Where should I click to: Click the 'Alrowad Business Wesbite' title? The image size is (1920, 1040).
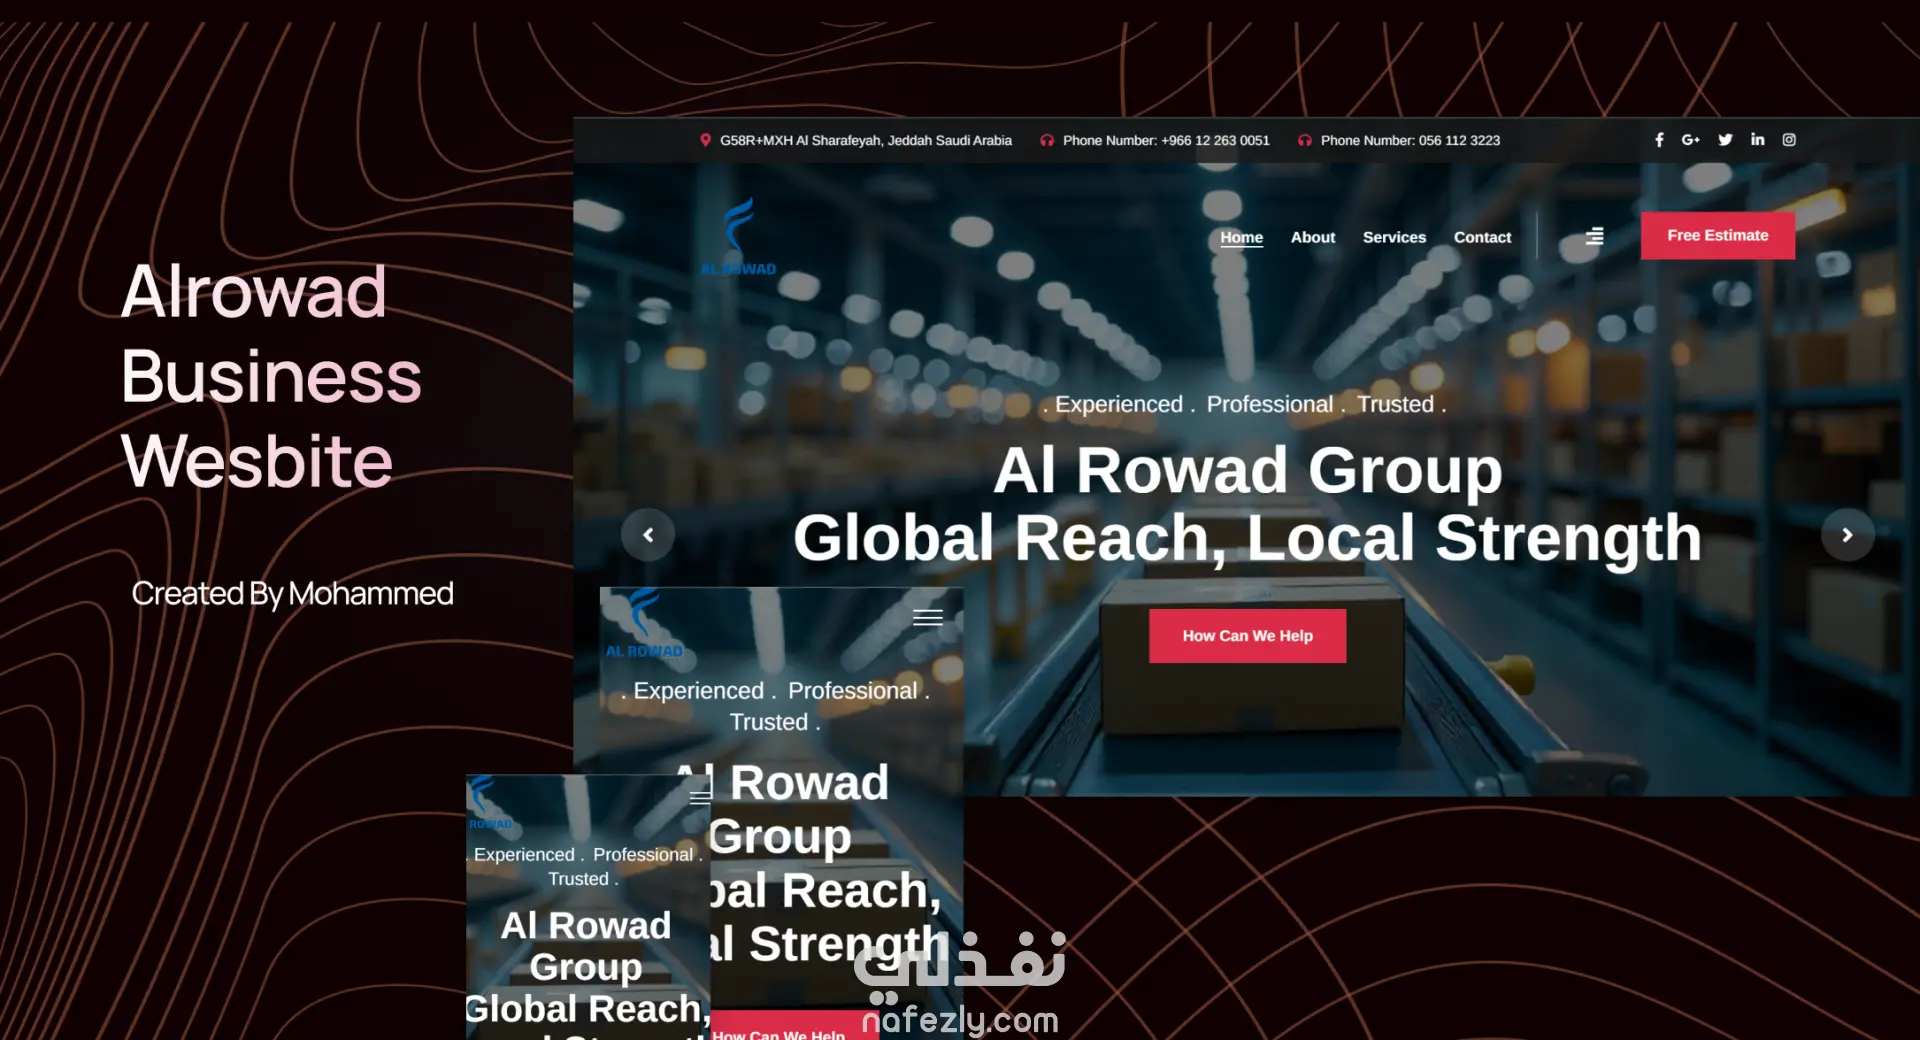(271, 376)
